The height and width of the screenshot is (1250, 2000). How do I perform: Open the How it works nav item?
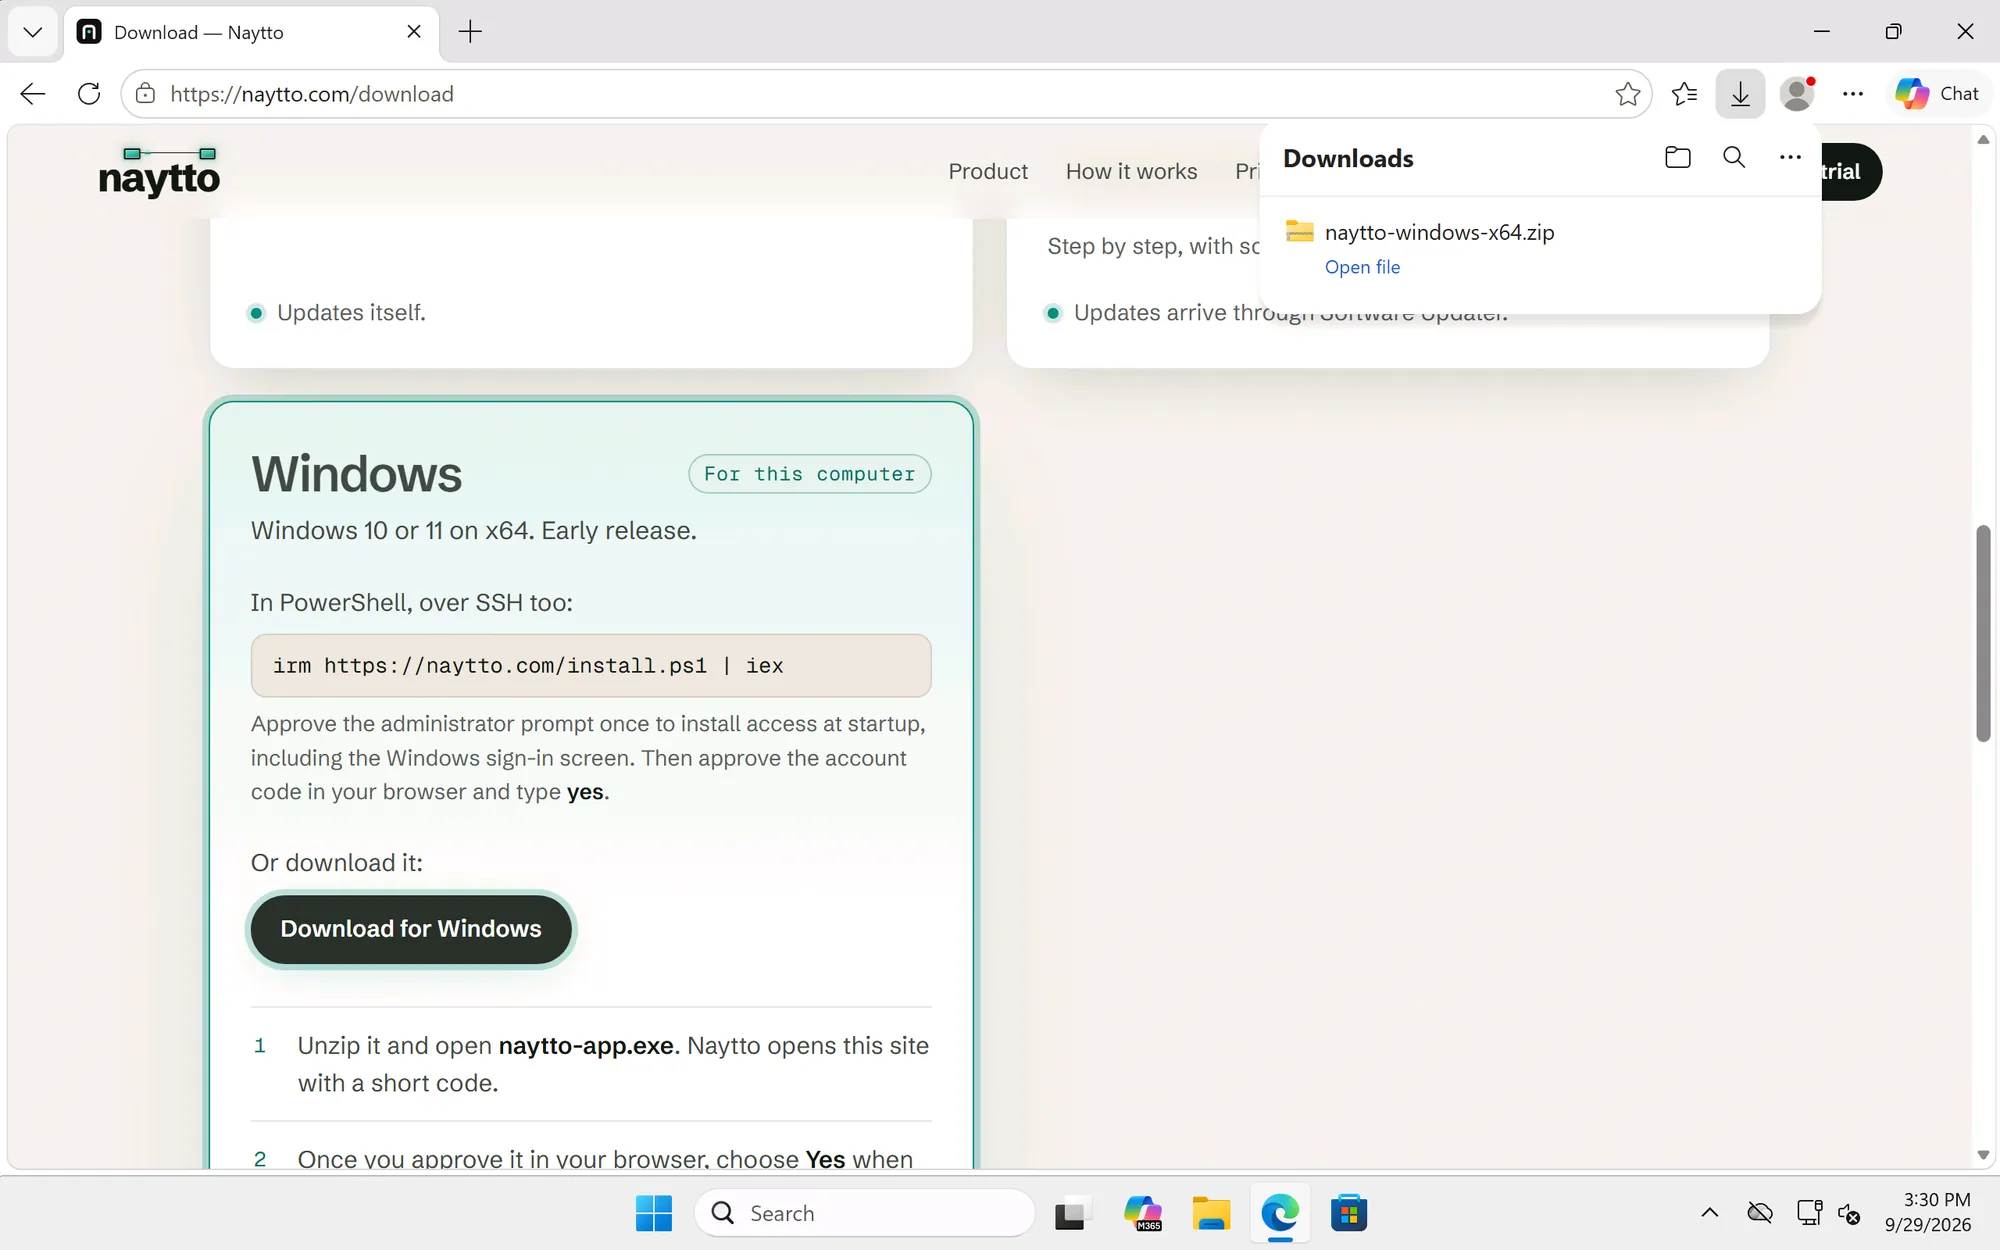pos(1131,171)
